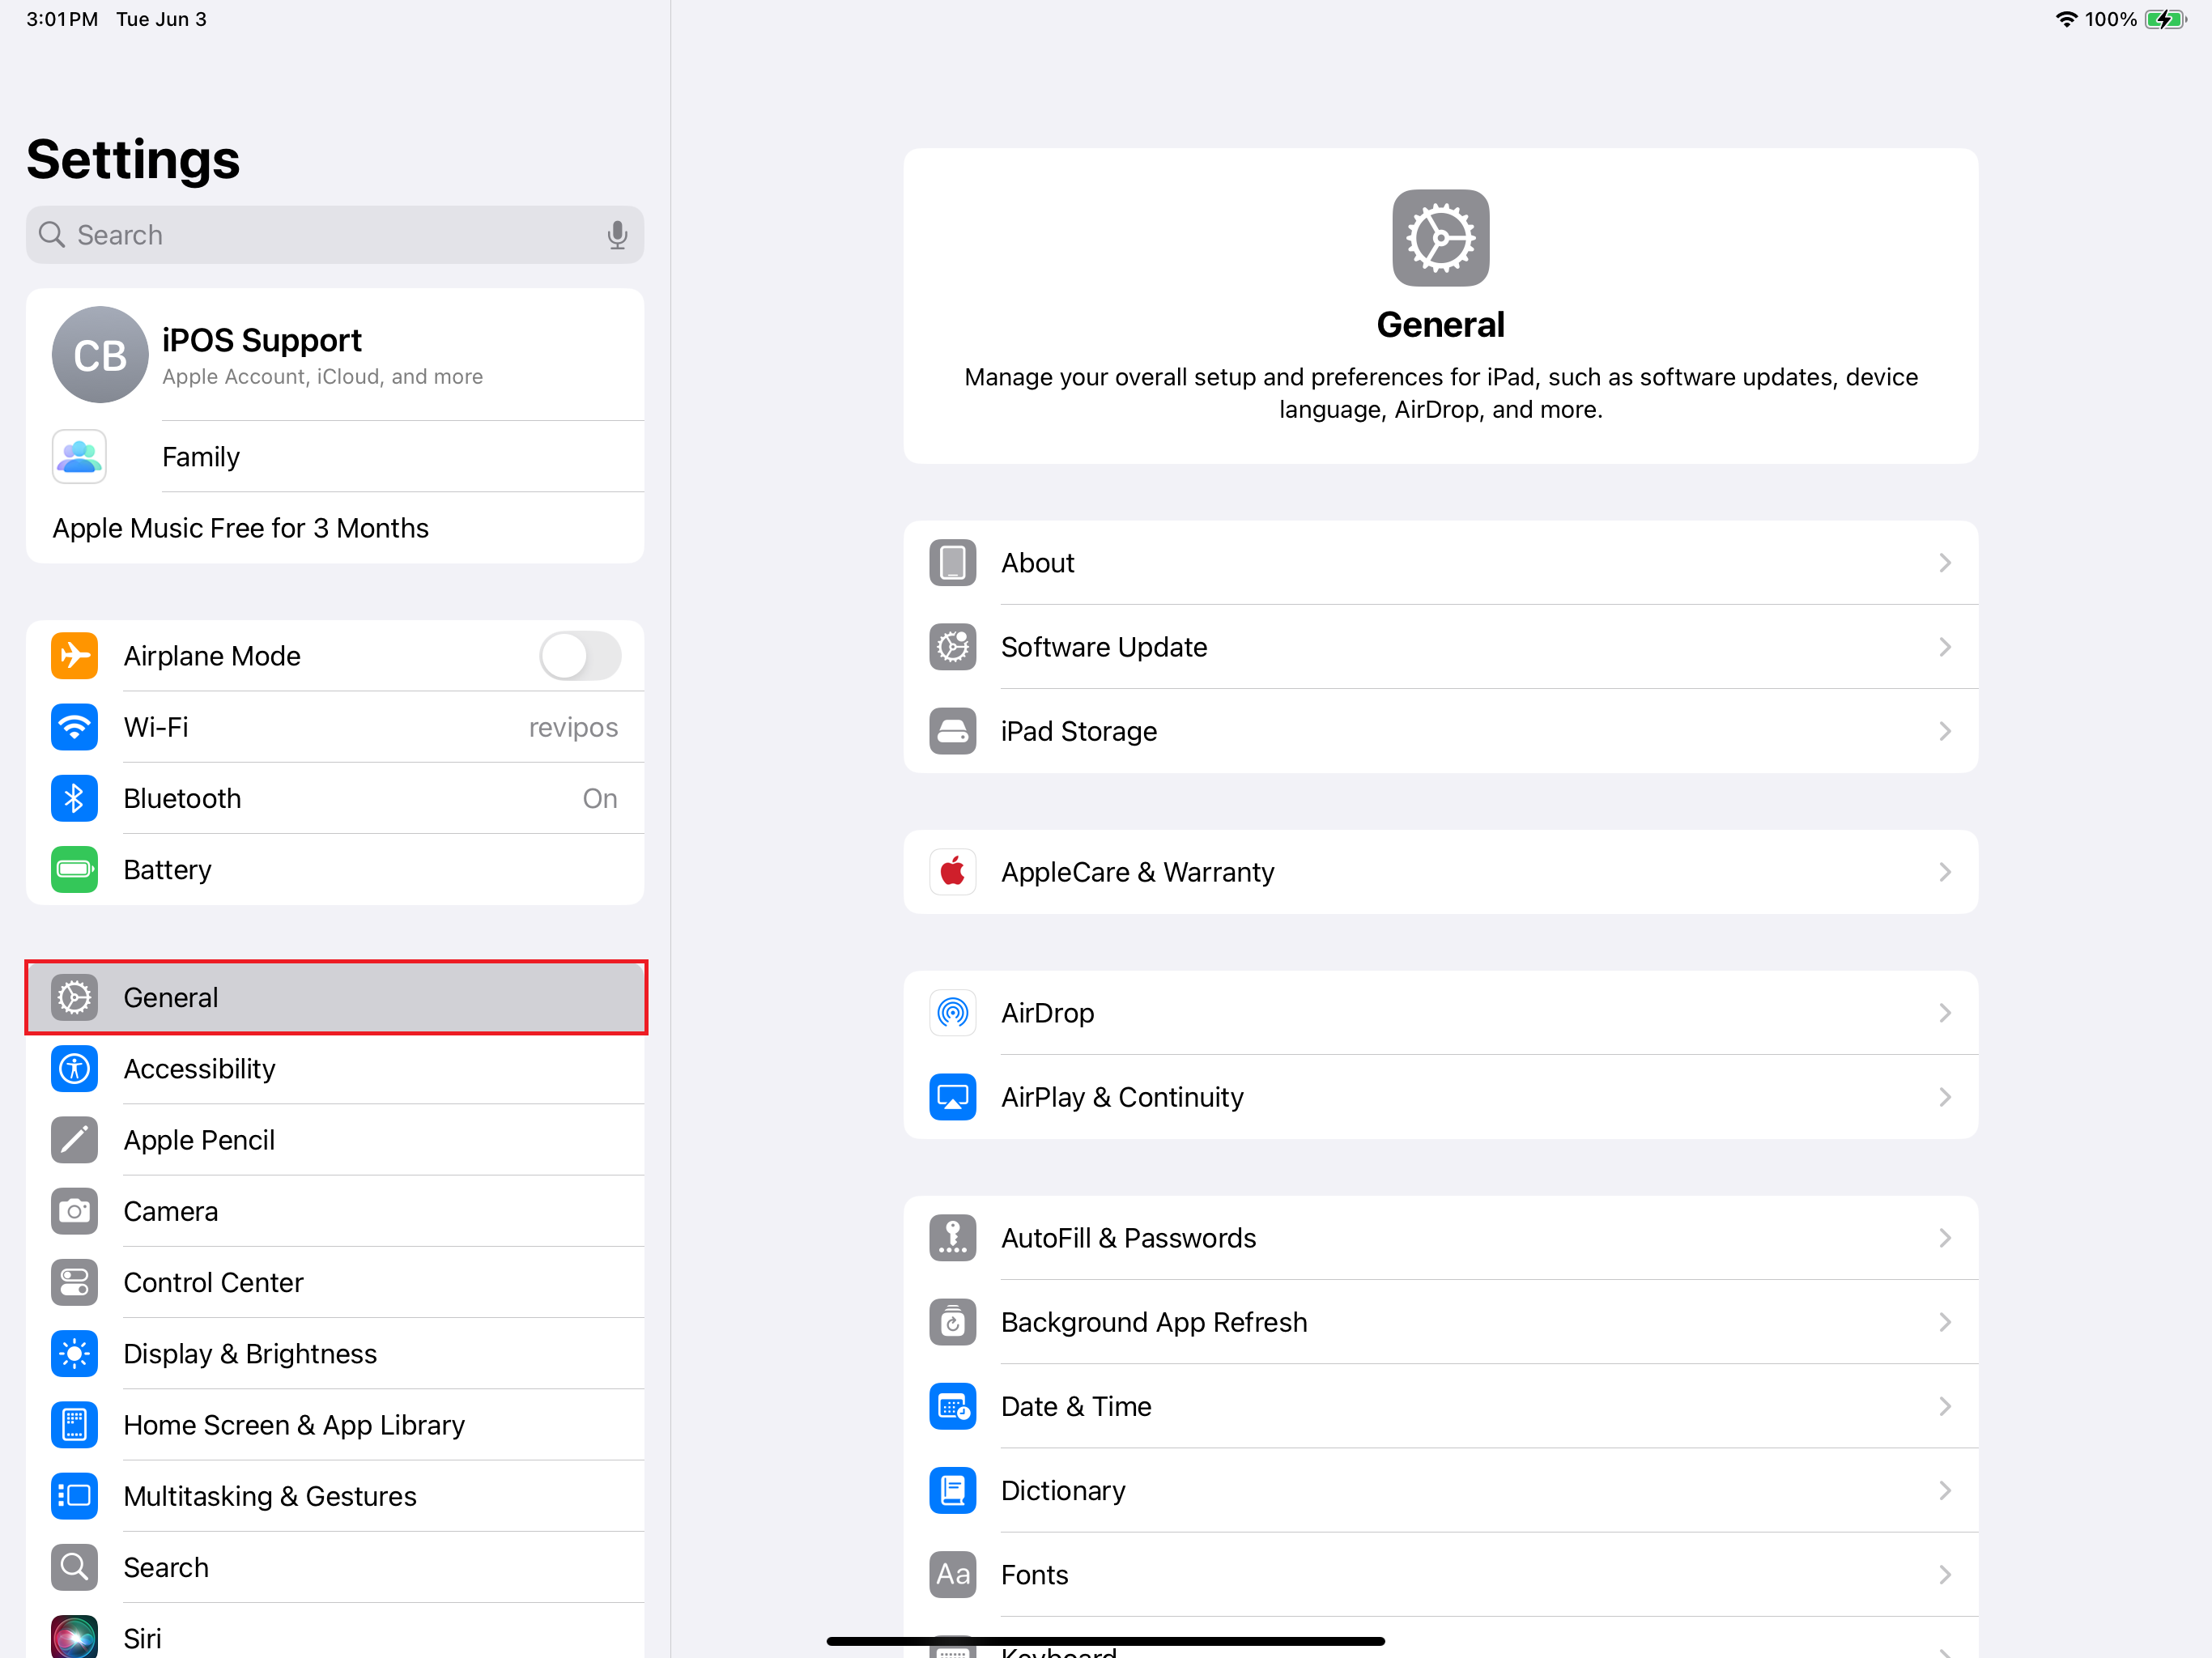Tap the Accessibility icon
This screenshot has width=2212, height=1658.
[74, 1069]
